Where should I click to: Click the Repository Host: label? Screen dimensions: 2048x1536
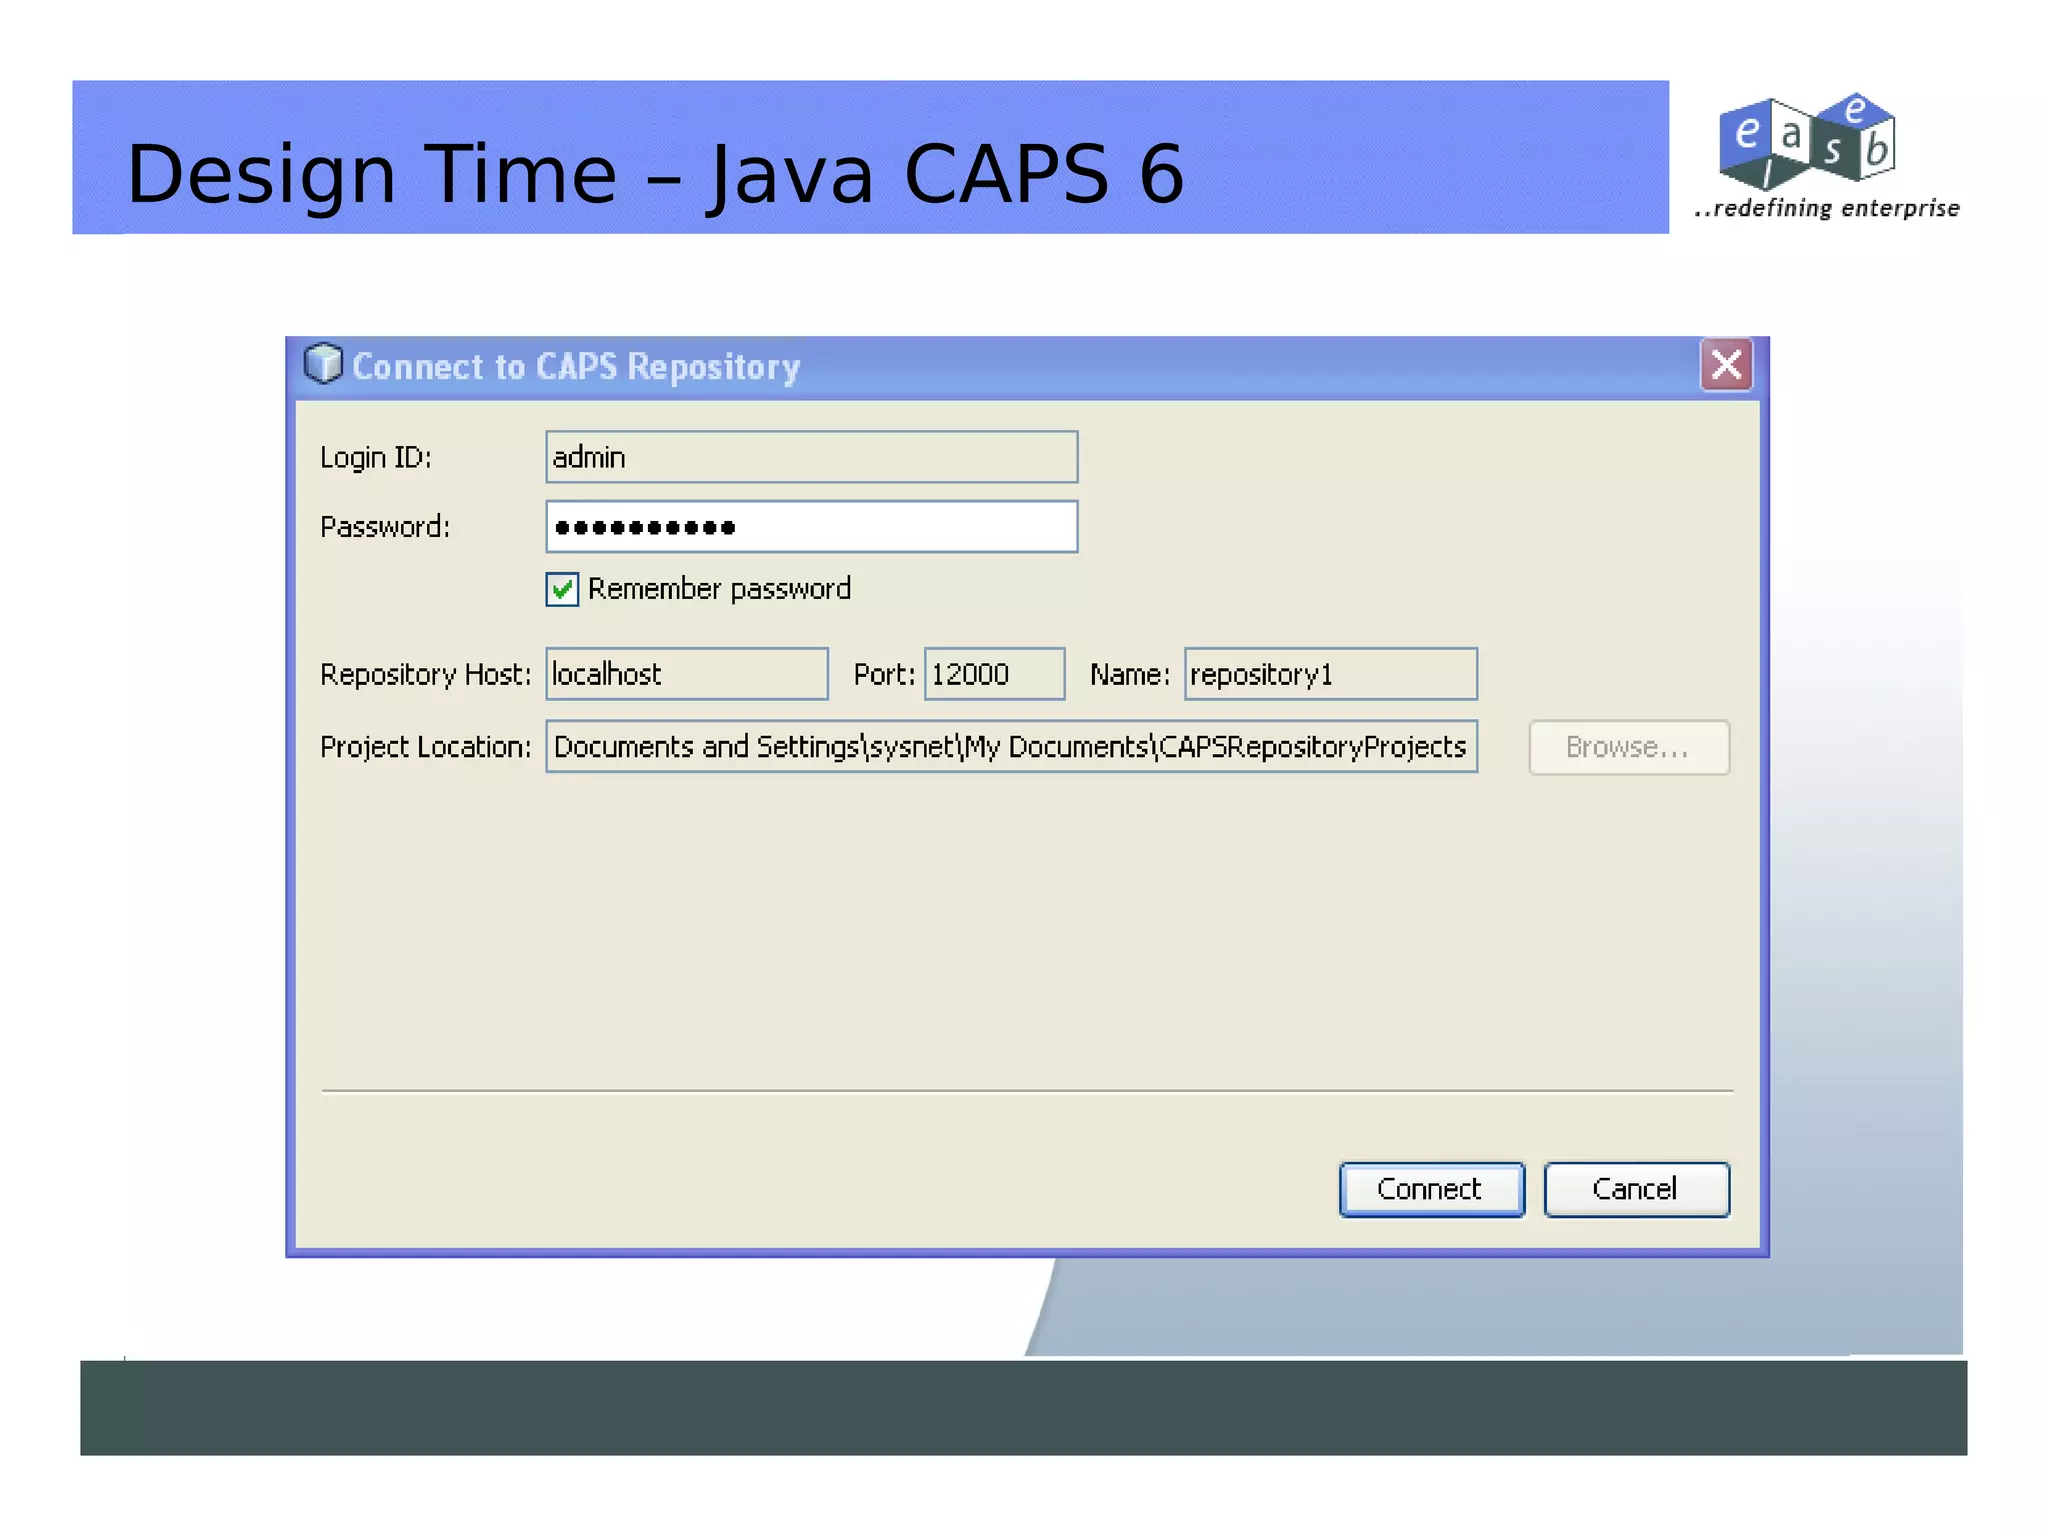[x=425, y=675]
